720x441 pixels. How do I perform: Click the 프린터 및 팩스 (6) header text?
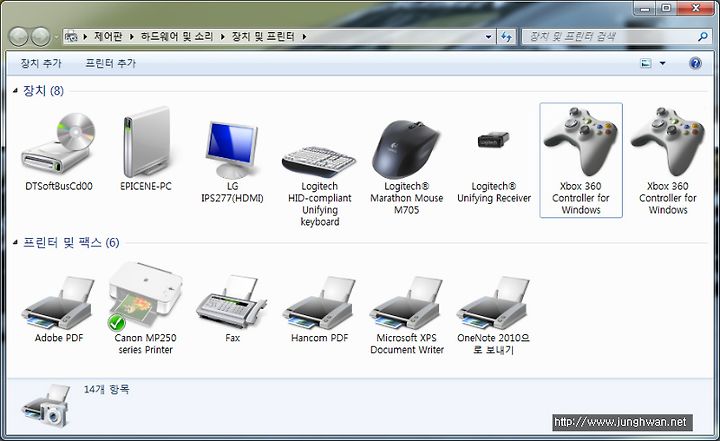[71, 242]
